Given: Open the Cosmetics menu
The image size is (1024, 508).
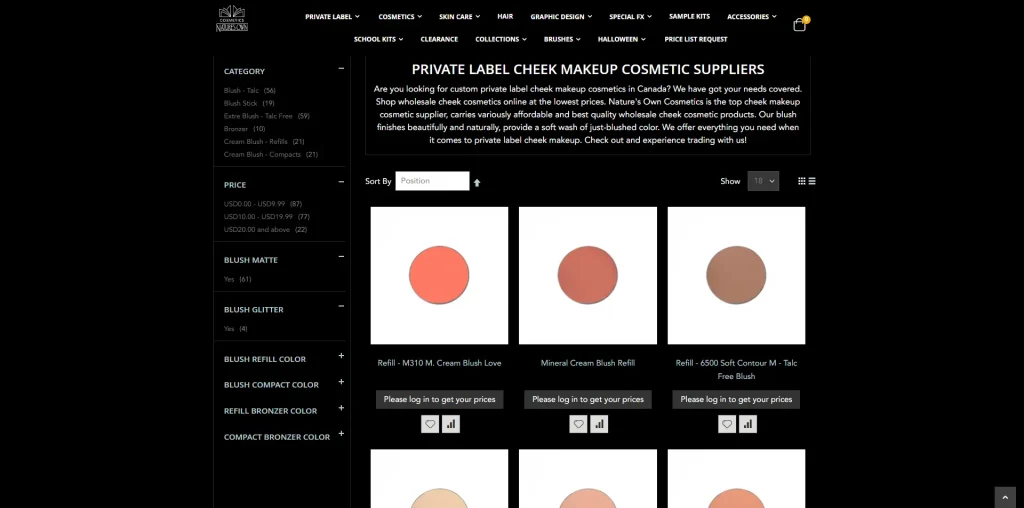Looking at the screenshot, I should pyautogui.click(x=400, y=17).
